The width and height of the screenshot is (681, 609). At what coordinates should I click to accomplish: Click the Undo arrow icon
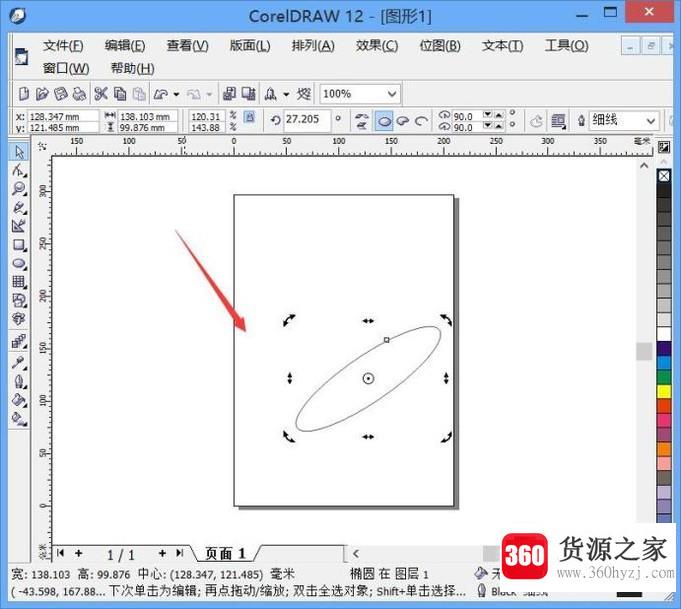(x=161, y=94)
